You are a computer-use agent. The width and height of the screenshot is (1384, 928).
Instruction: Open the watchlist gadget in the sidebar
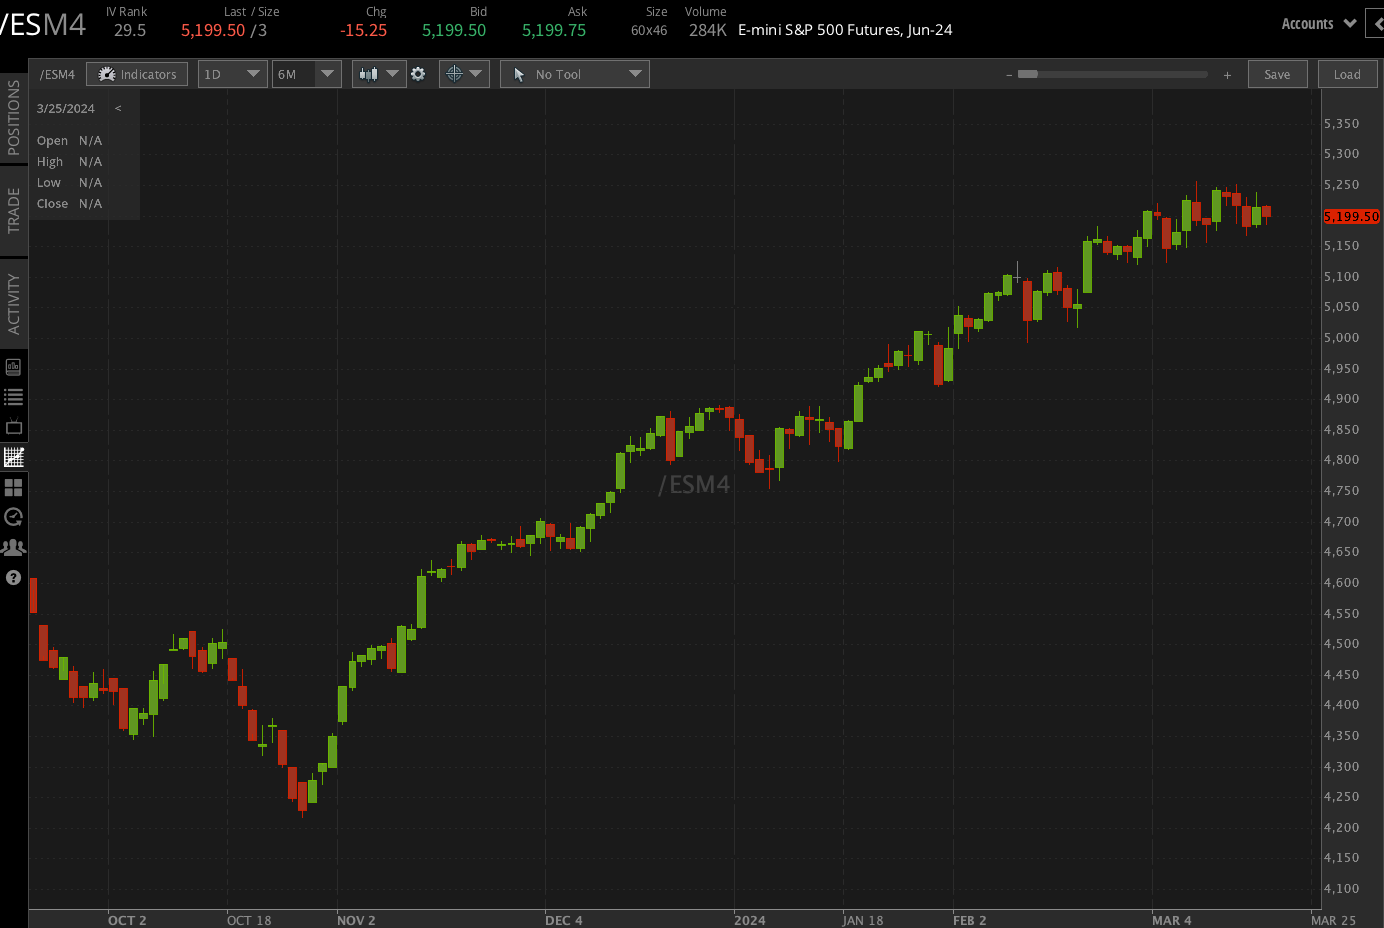pos(13,396)
